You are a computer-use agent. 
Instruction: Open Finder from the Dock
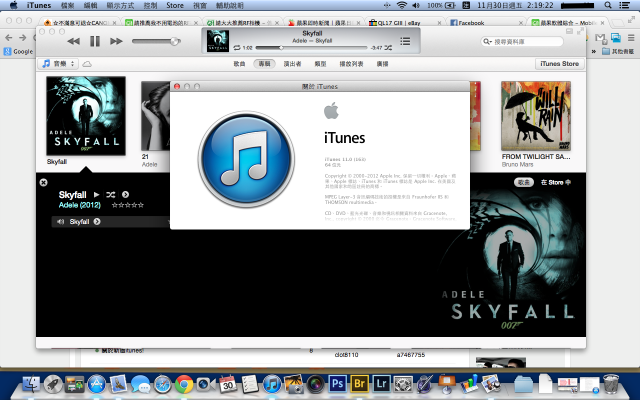pos(31,384)
